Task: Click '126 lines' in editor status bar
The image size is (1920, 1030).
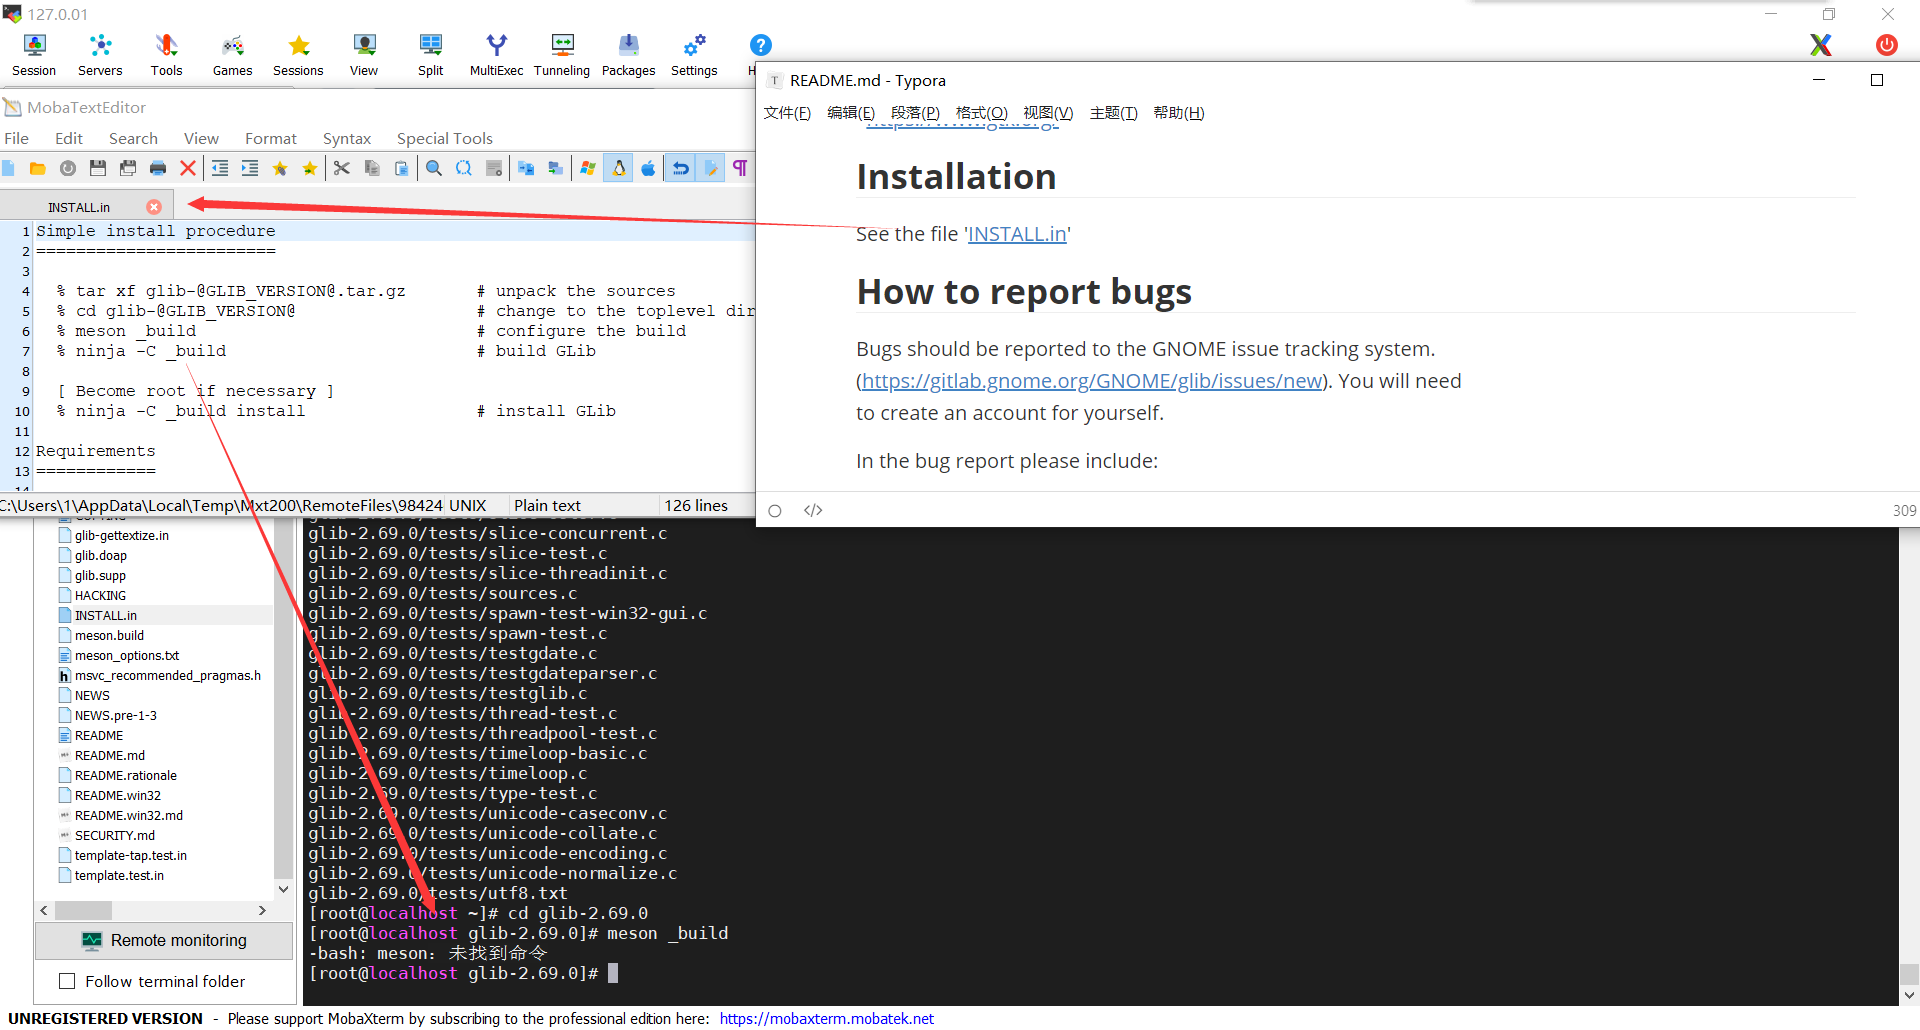Action: (x=696, y=505)
